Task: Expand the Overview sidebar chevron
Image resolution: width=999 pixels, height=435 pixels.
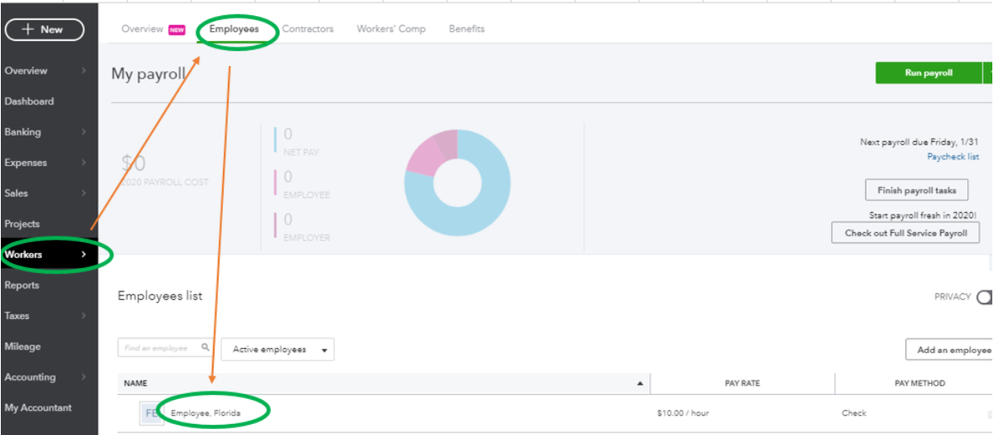Action: (x=83, y=71)
